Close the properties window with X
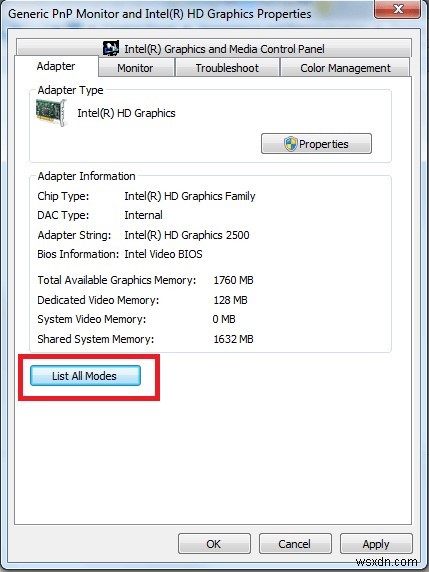This screenshot has height=572, width=429. (x=398, y=9)
